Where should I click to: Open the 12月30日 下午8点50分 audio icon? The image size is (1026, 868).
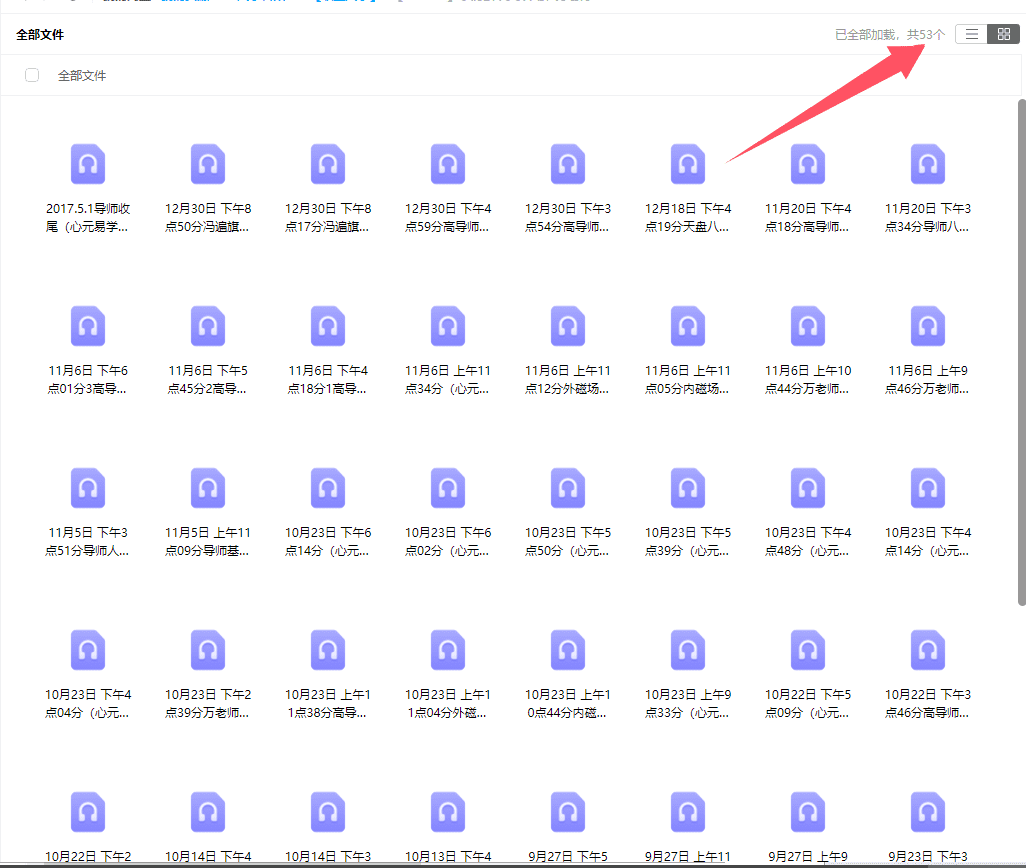pos(208,164)
